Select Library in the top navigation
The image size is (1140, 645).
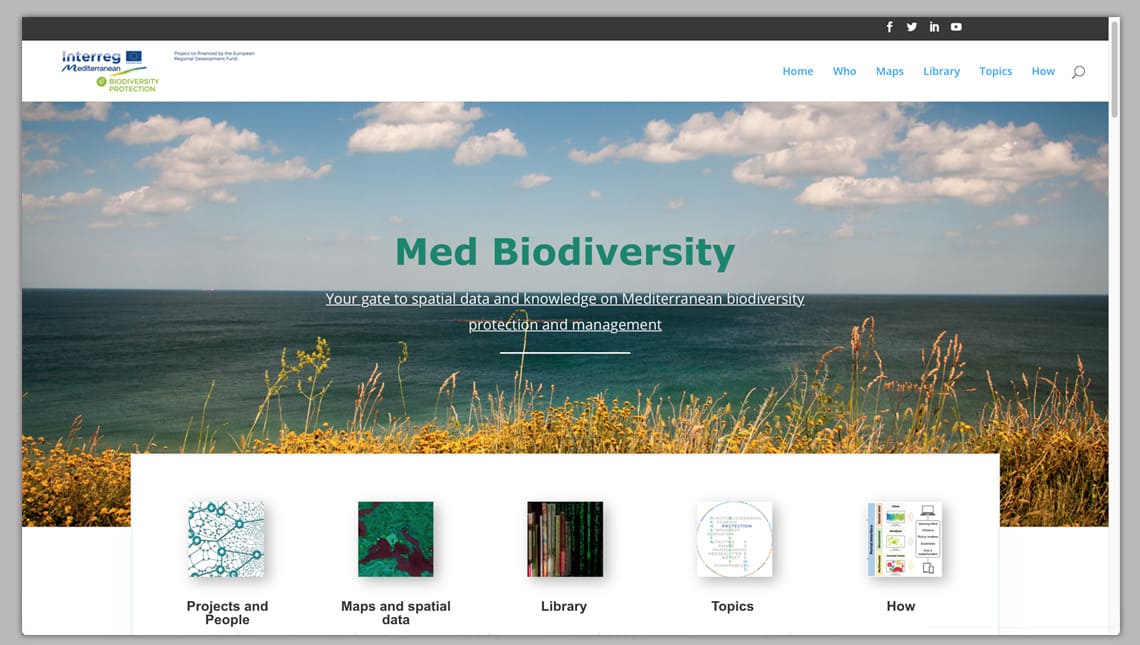(x=941, y=72)
